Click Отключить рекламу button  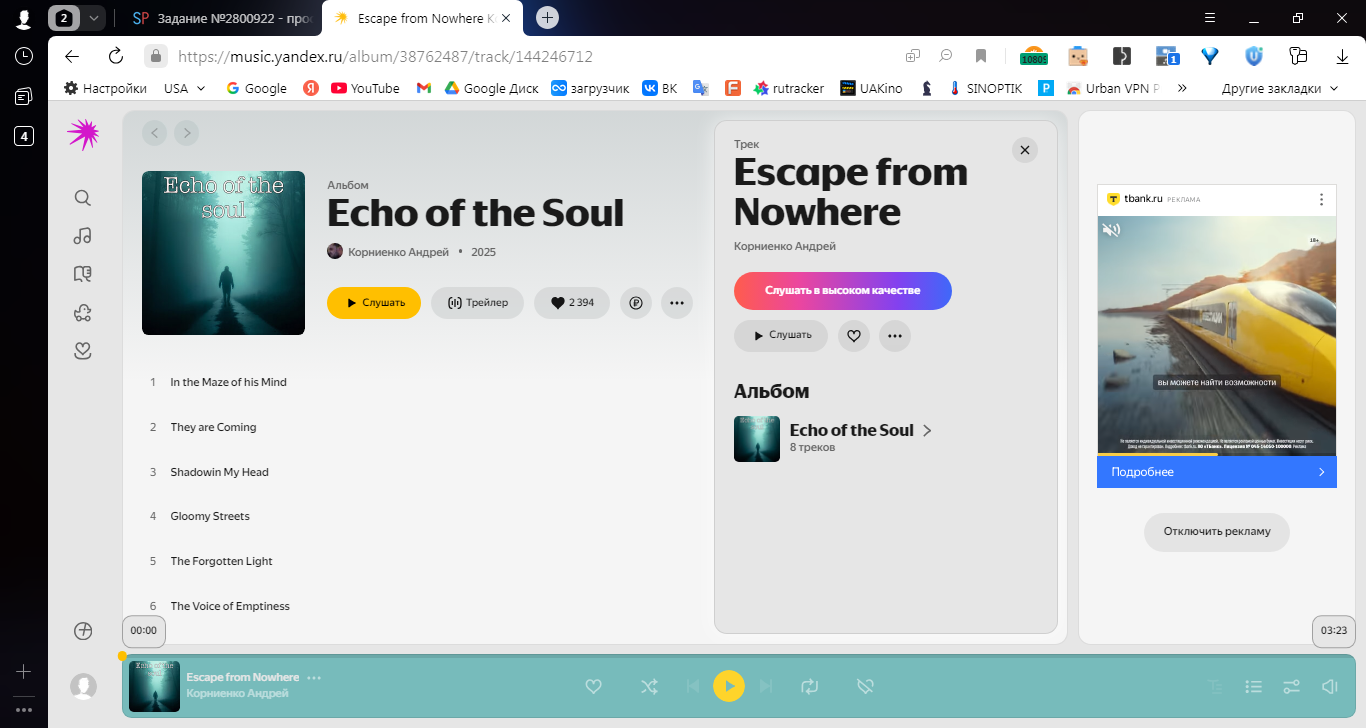click(1217, 532)
